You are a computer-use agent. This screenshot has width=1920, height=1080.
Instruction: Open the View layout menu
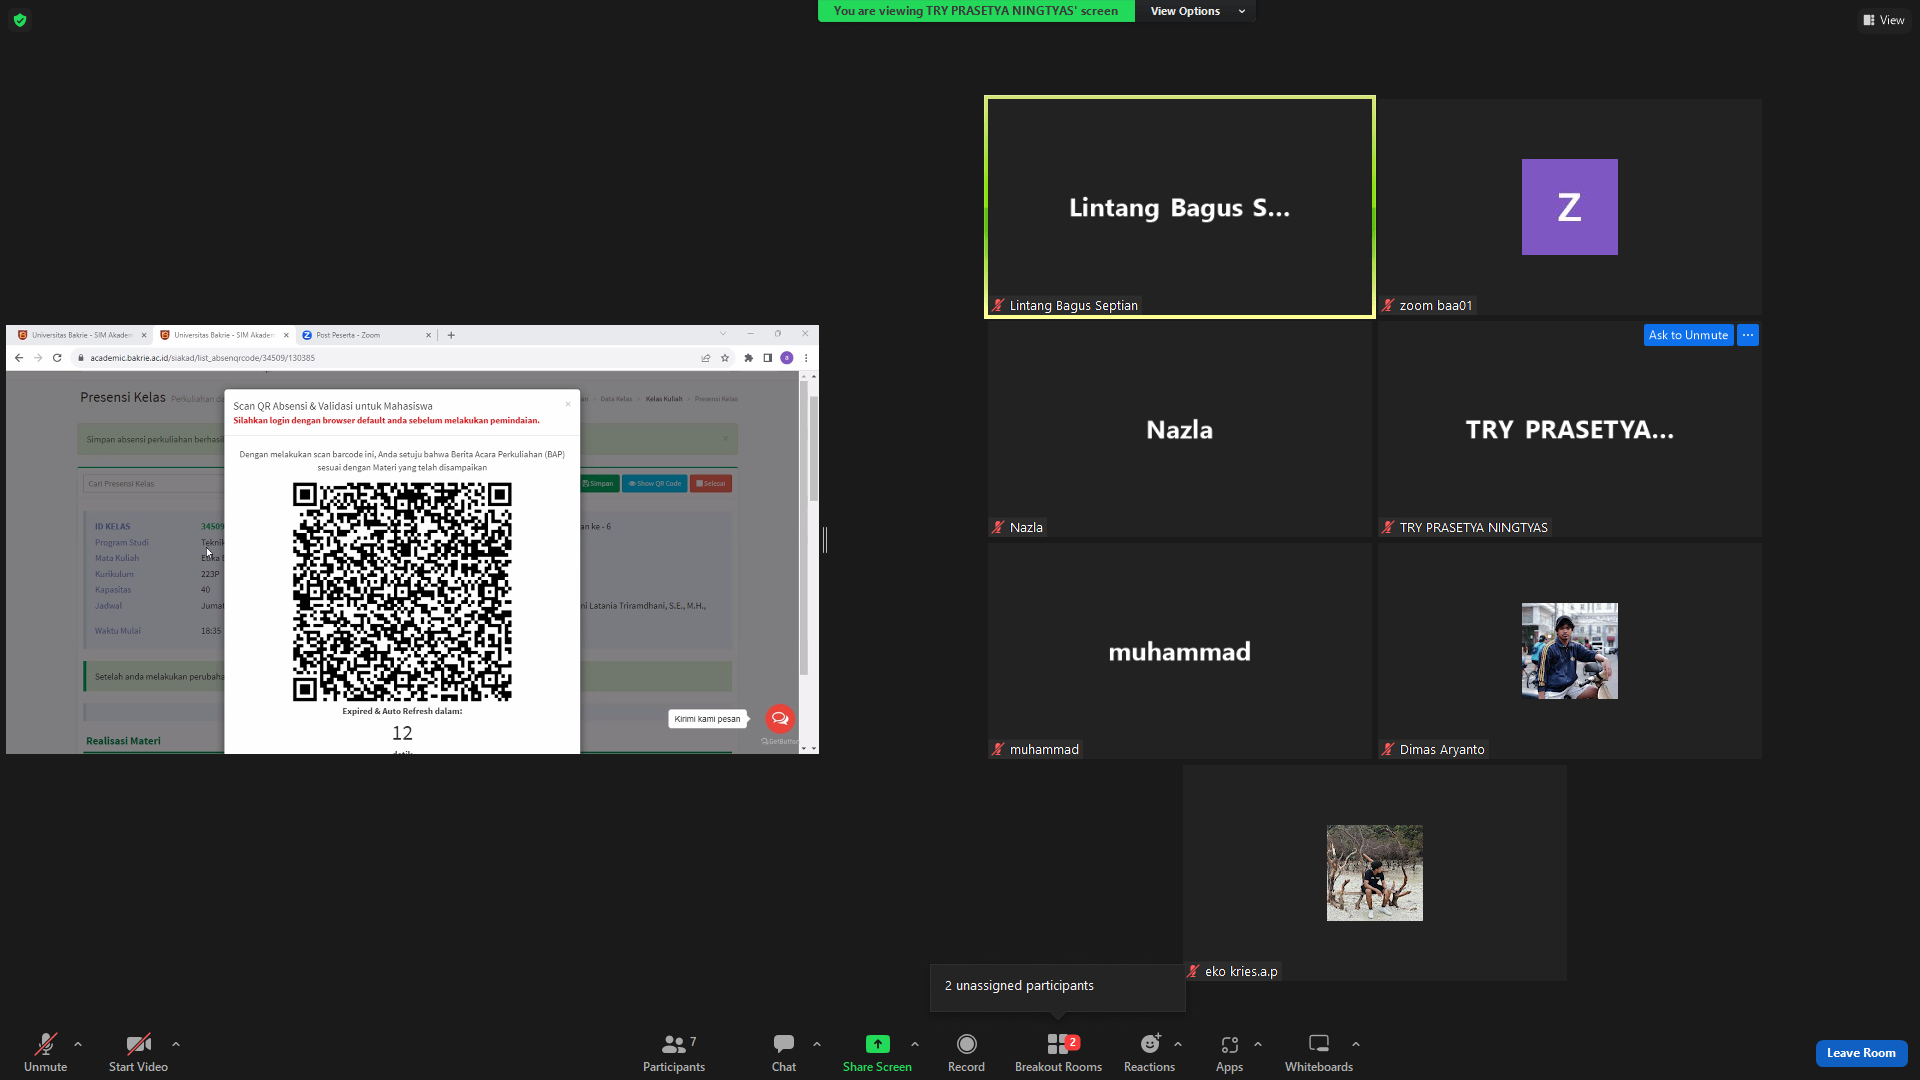[1883, 20]
